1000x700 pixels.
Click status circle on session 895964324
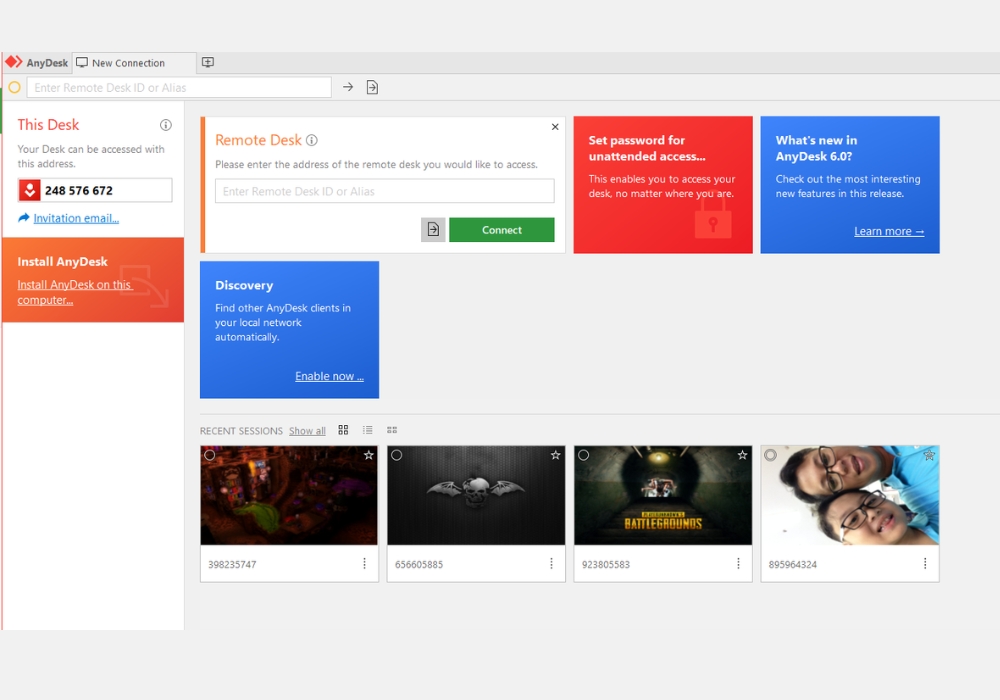(x=770, y=455)
